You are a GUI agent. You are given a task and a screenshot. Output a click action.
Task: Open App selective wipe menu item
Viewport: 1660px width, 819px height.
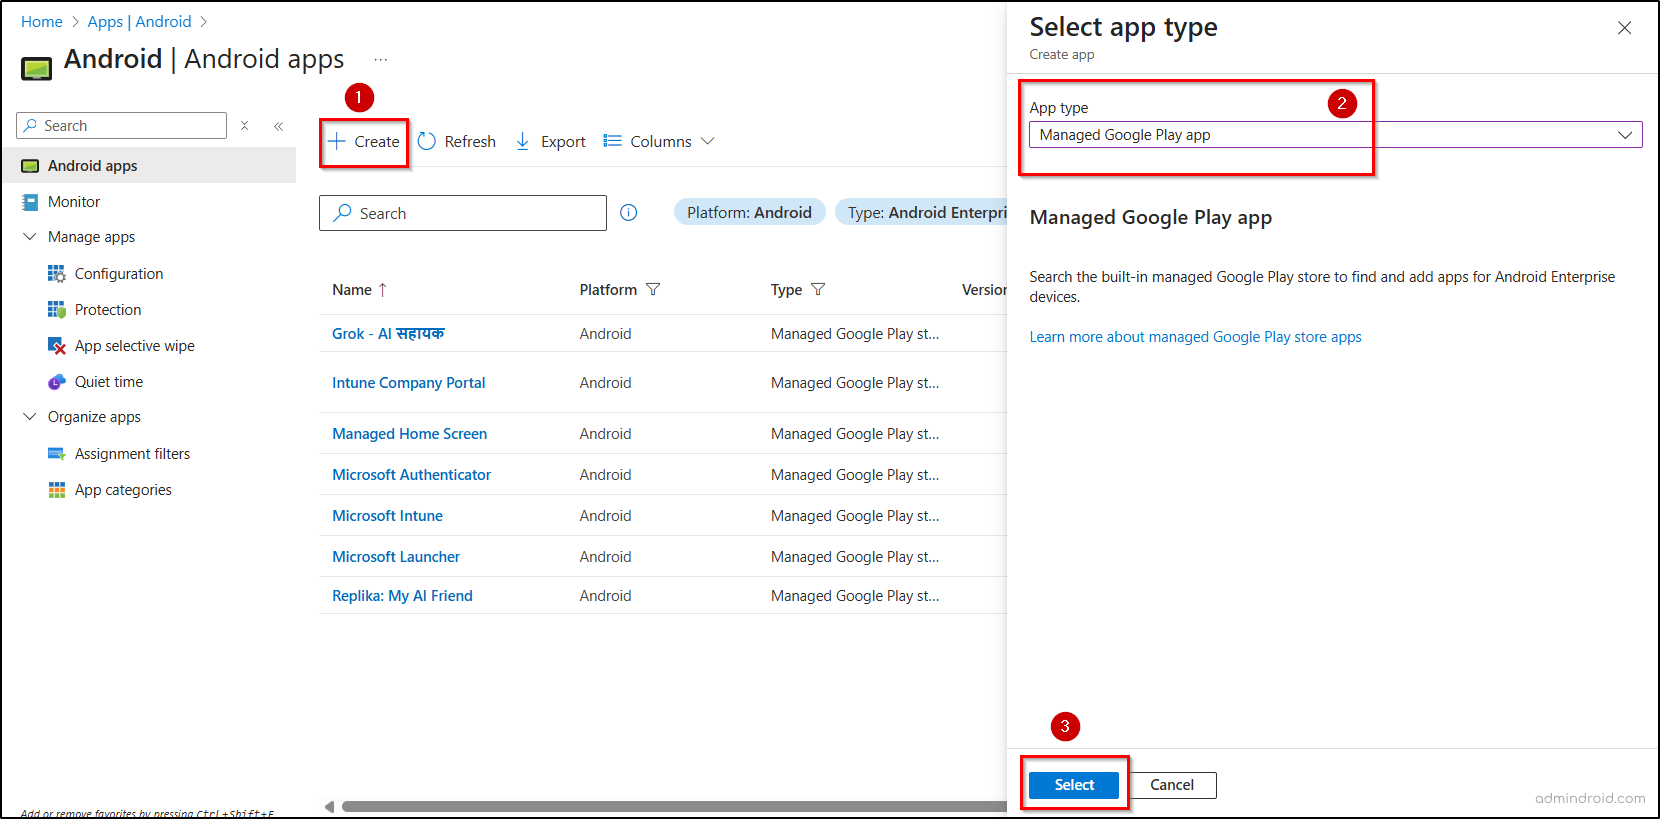[x=134, y=346]
